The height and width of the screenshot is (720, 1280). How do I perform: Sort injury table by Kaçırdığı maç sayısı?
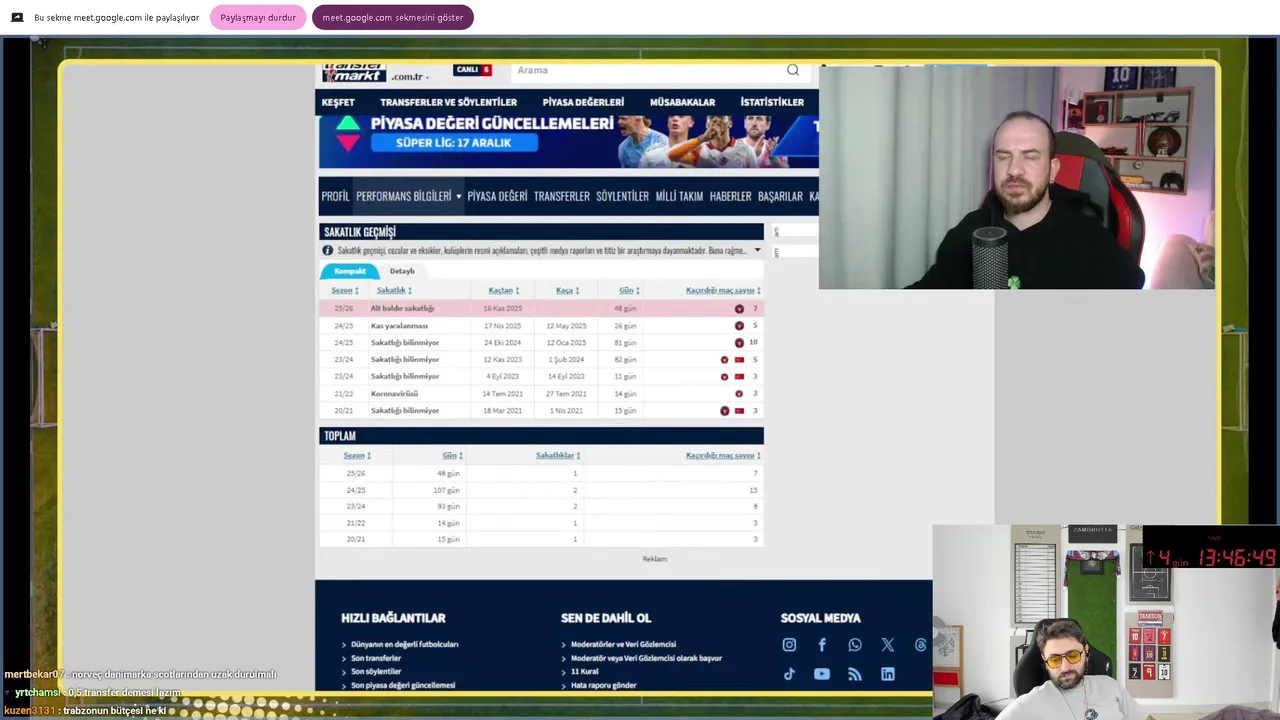tap(723, 290)
